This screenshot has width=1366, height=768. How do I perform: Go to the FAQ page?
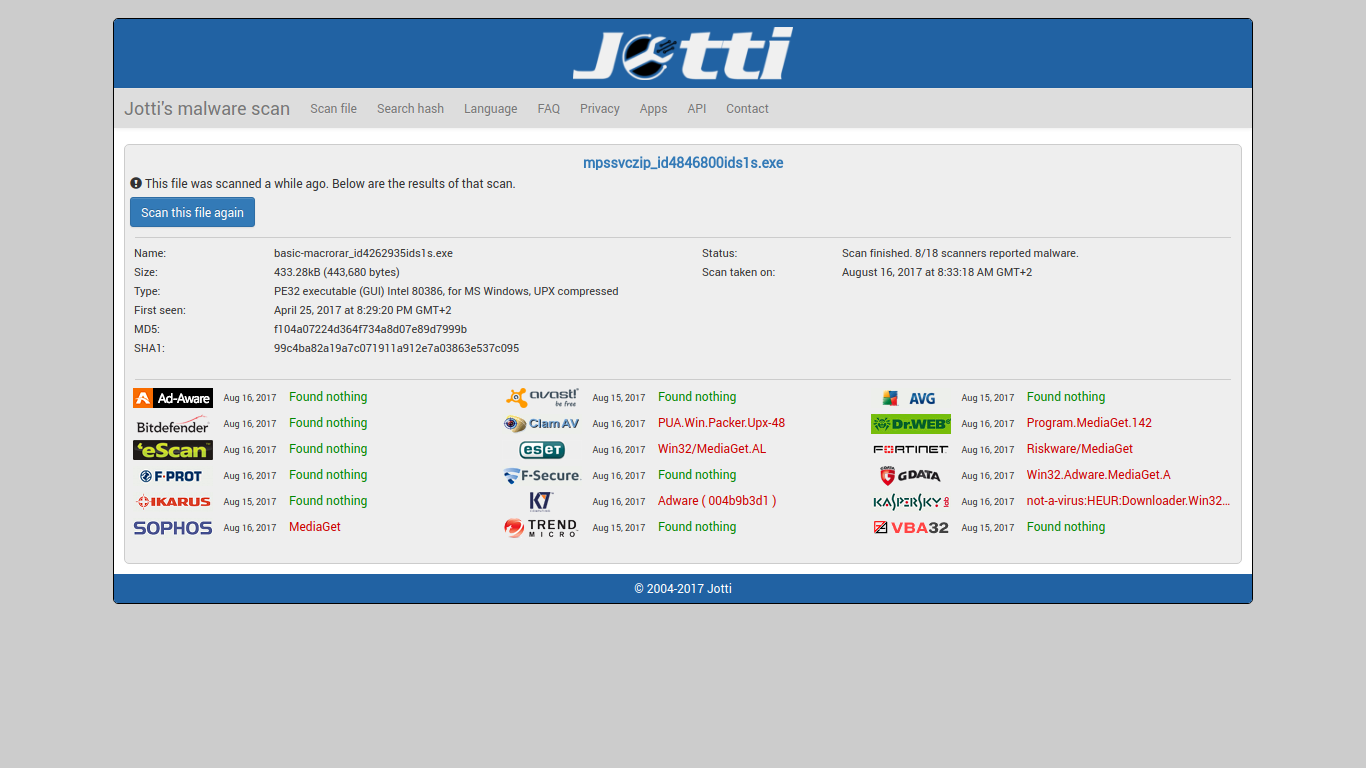(x=549, y=109)
